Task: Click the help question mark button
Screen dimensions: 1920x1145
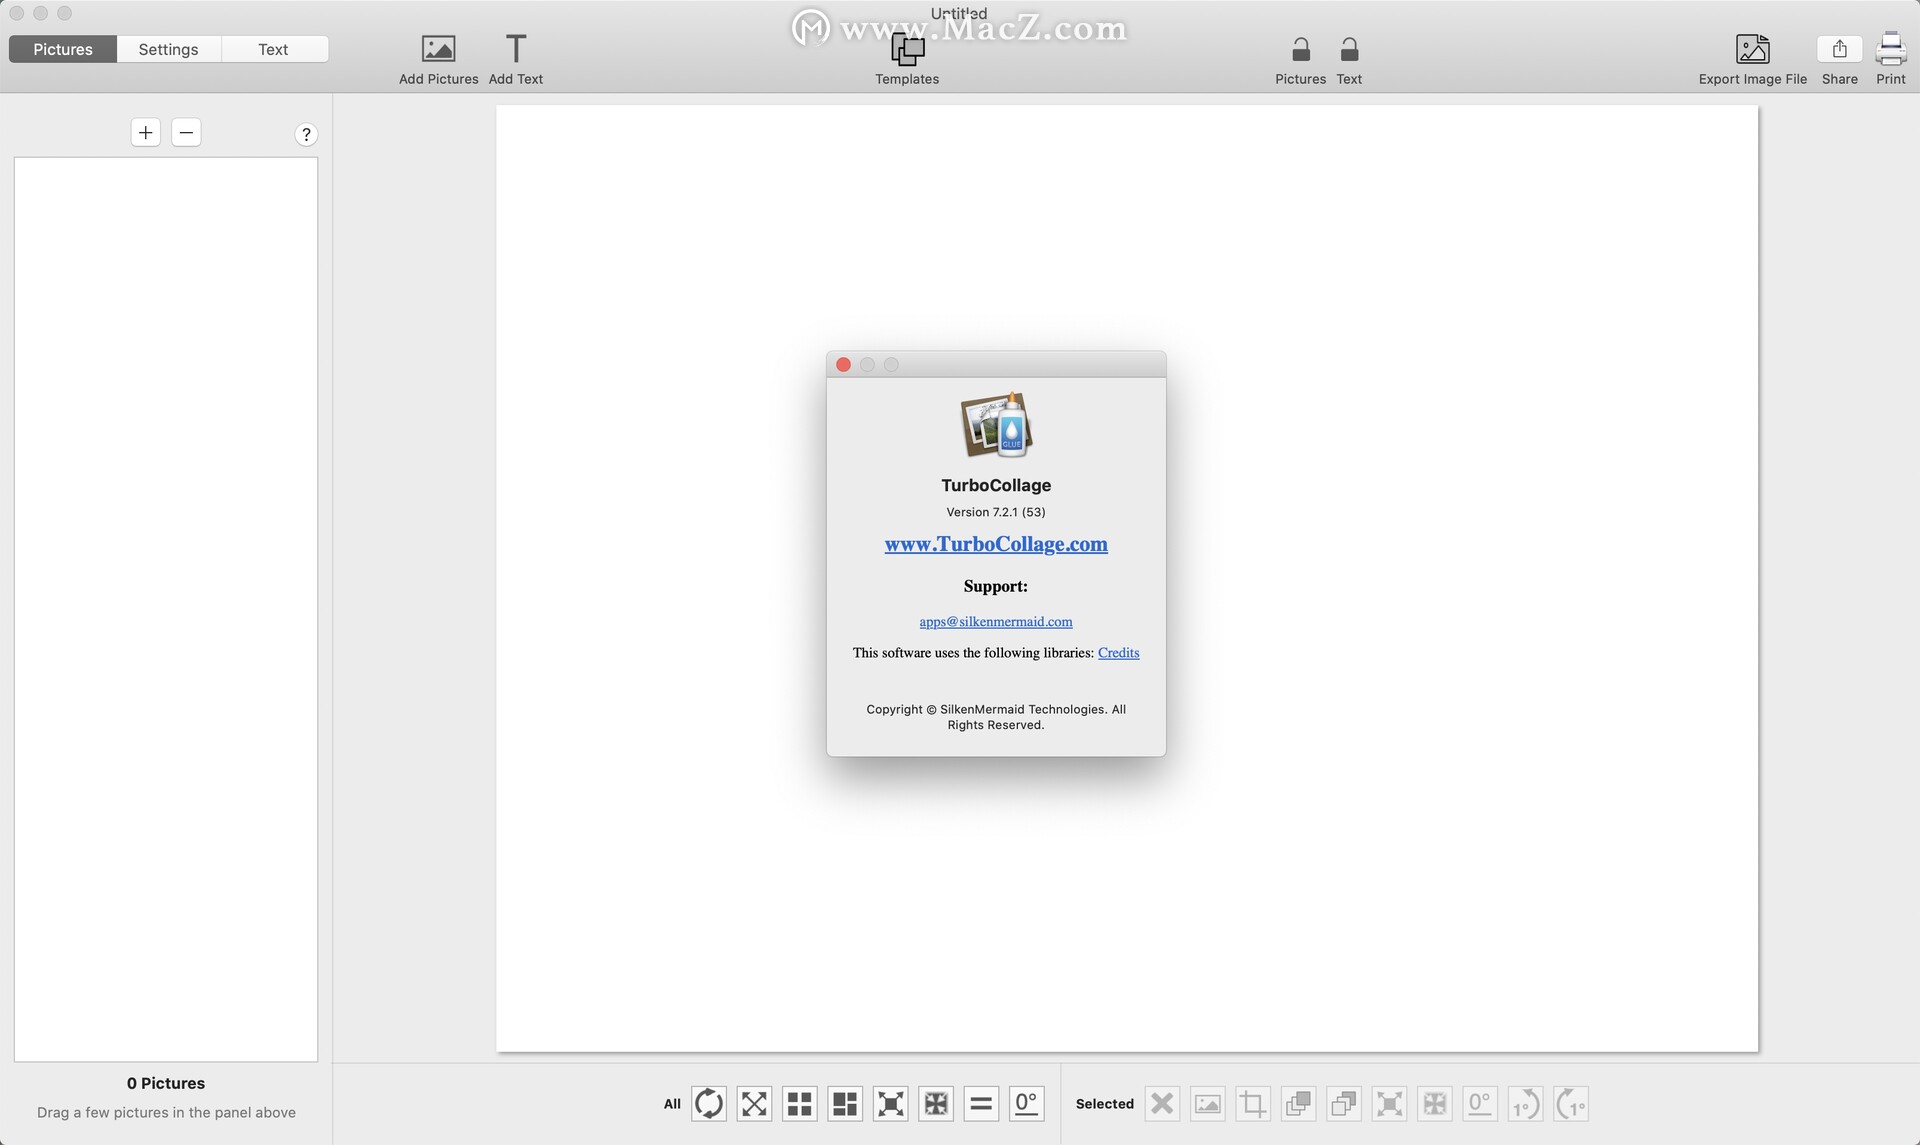Action: pyautogui.click(x=307, y=134)
